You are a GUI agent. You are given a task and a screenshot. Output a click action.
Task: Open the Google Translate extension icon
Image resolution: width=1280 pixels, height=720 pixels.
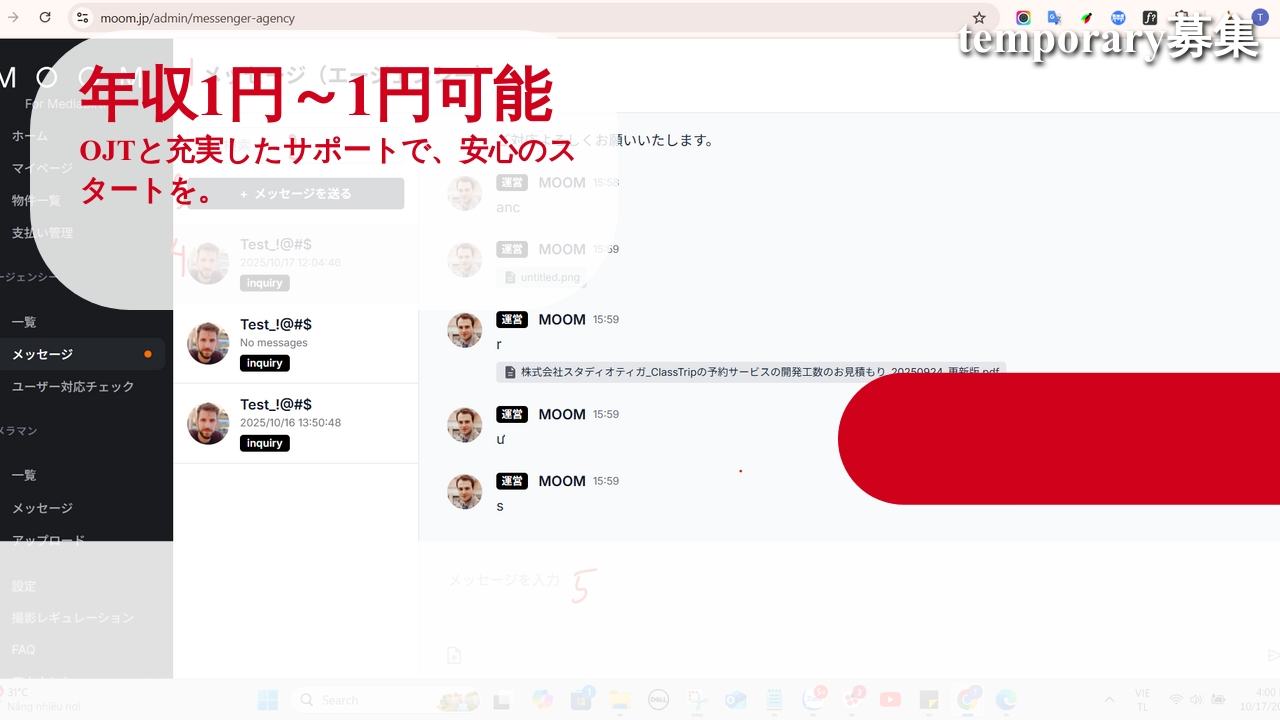tap(1053, 17)
